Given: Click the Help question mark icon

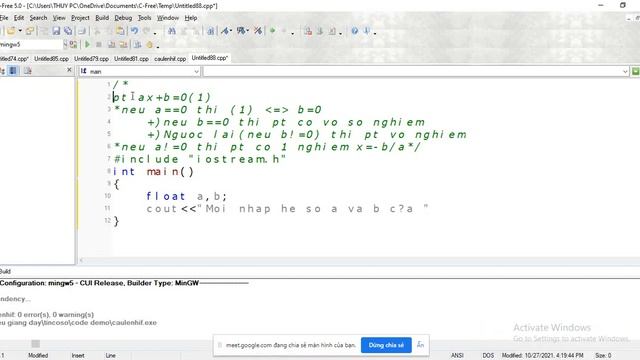Looking at the screenshot, I should [x=355, y=31].
